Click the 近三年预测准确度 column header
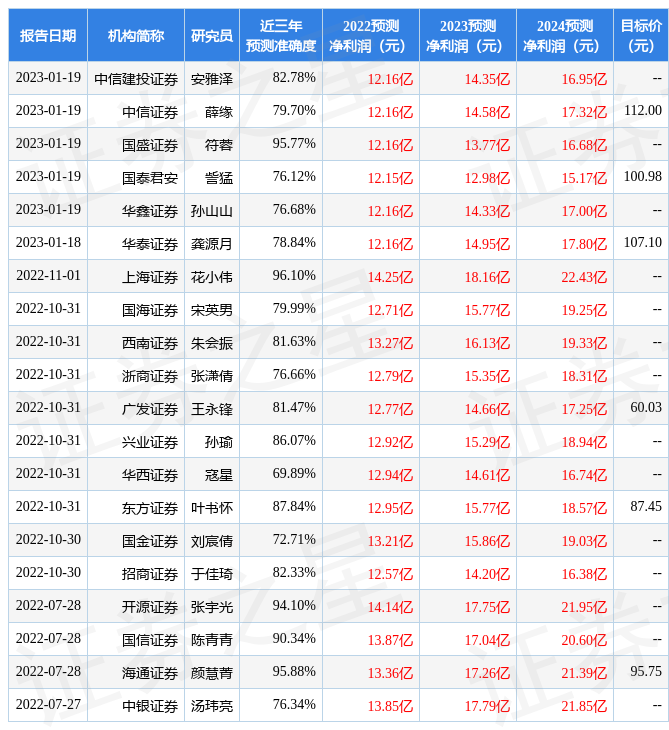Image resolution: width=669 pixels, height=730 pixels. (x=281, y=35)
